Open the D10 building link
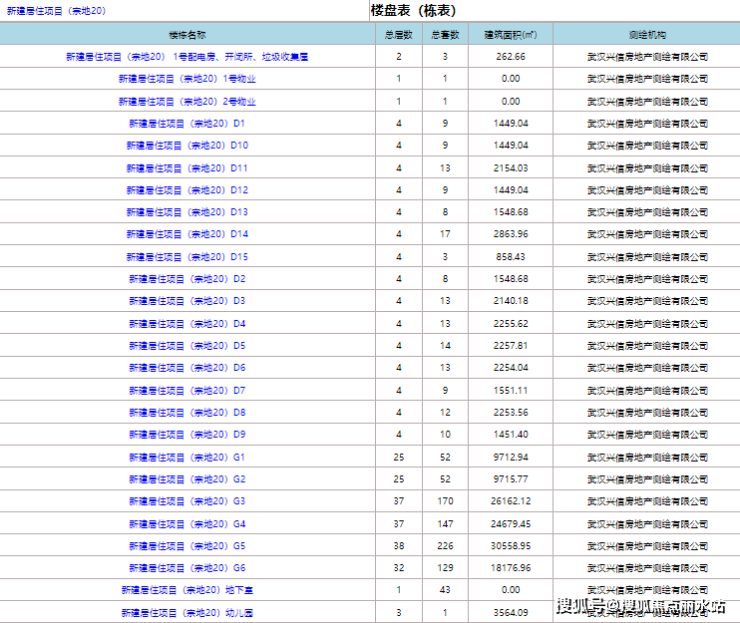 tap(187, 146)
